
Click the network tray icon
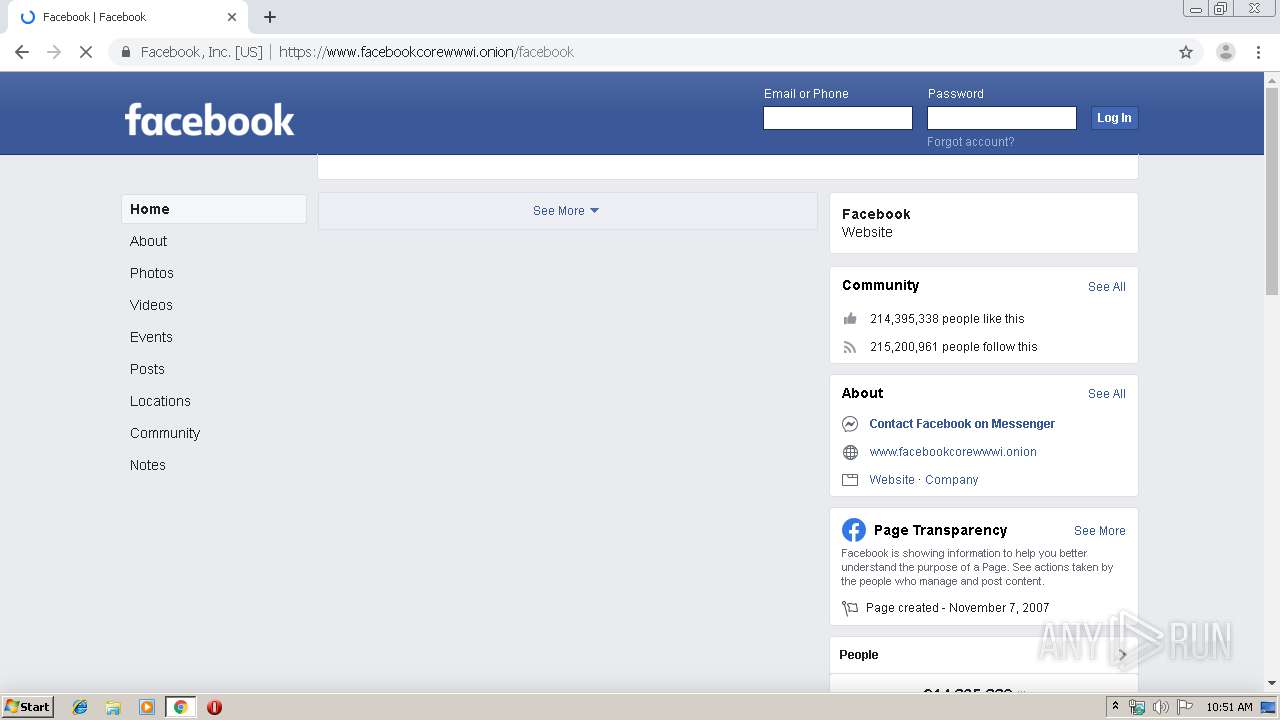click(x=1137, y=707)
